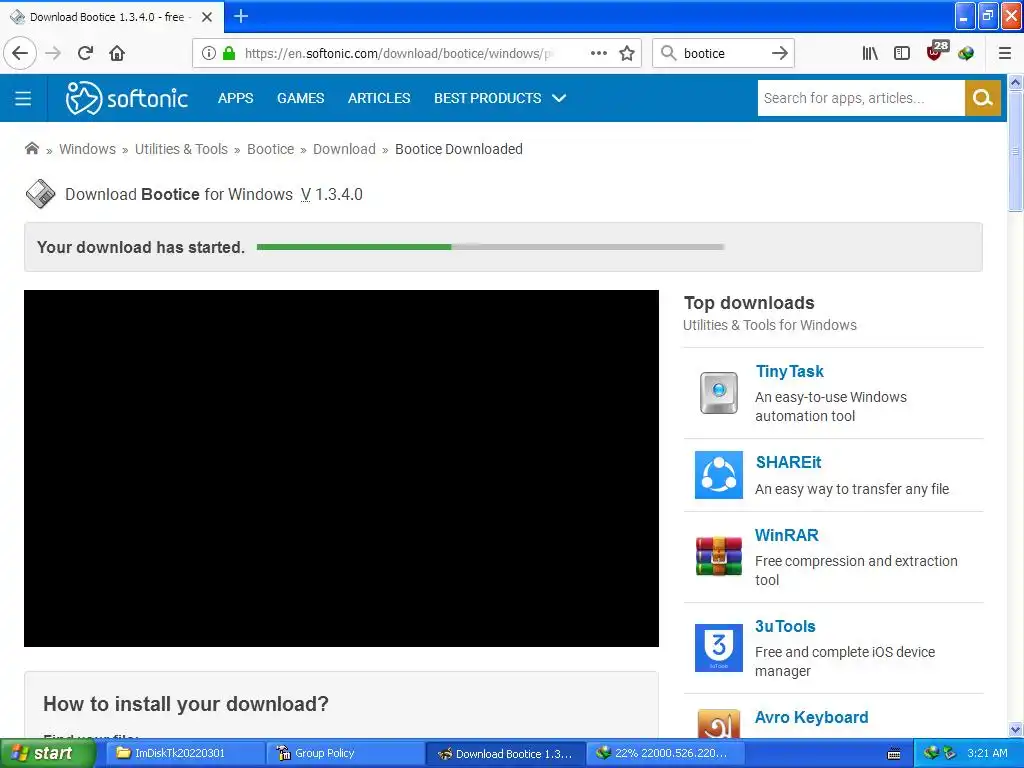Show site information icon in address bar
Viewport: 1024px width, 768px height.
(208, 54)
